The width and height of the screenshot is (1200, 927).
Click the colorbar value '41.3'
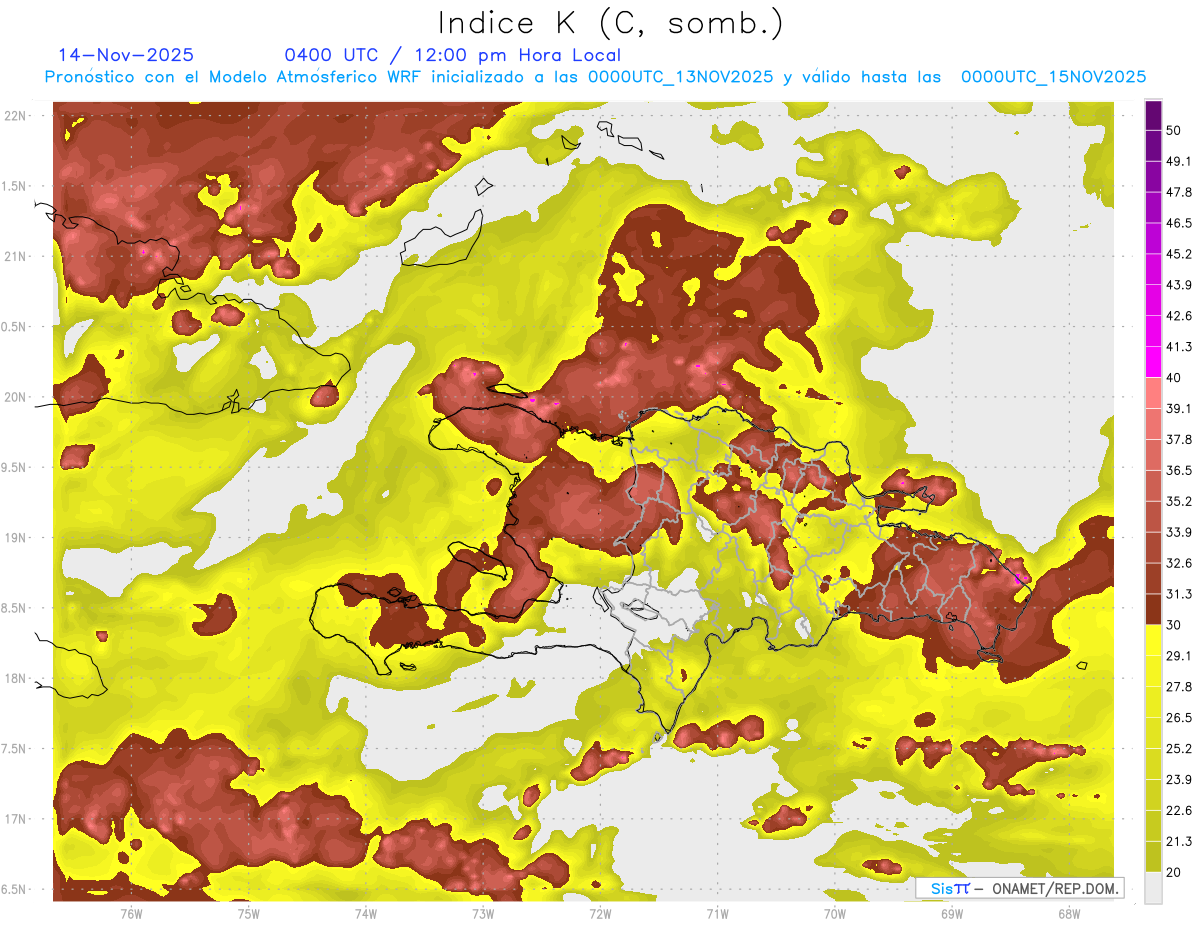click(x=1179, y=347)
